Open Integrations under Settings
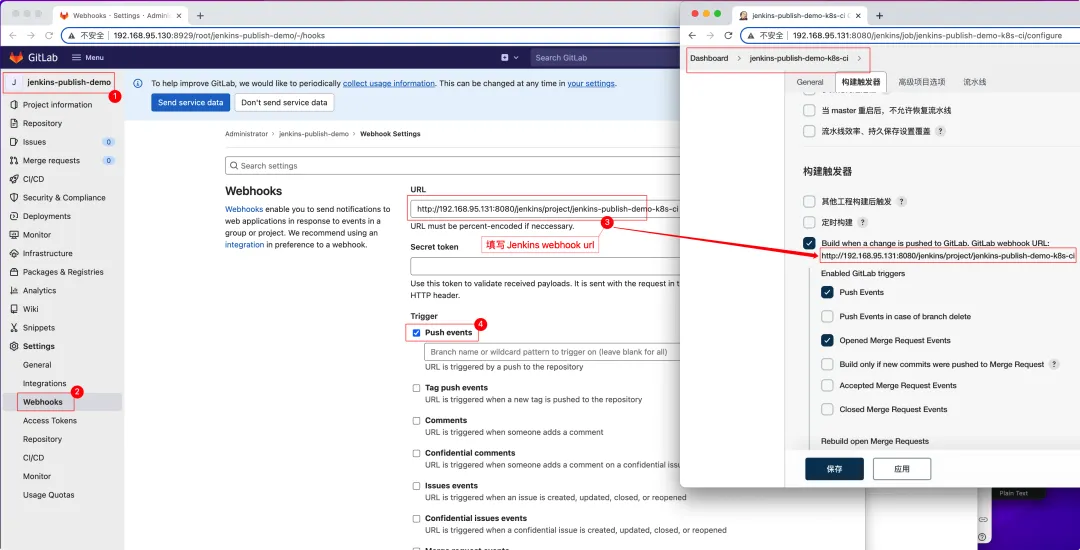 point(45,383)
